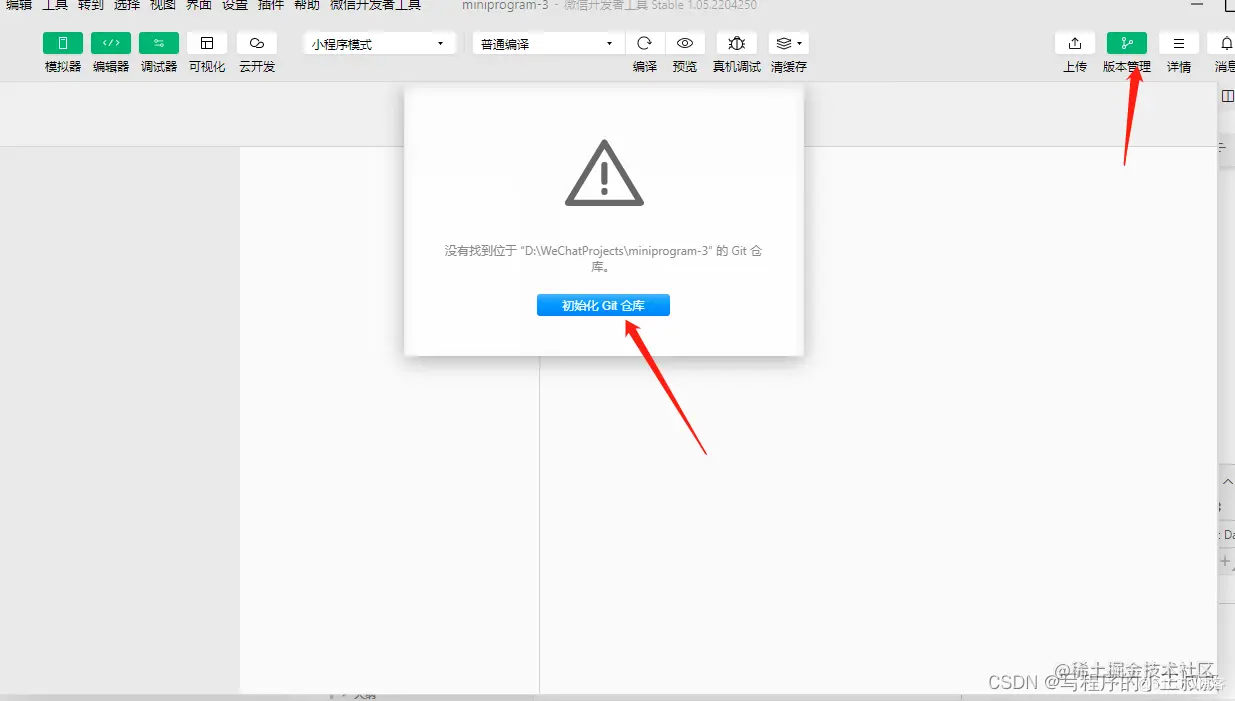Open the 帮助 menu
Image resolution: width=1235 pixels, height=701 pixels.
click(x=307, y=5)
